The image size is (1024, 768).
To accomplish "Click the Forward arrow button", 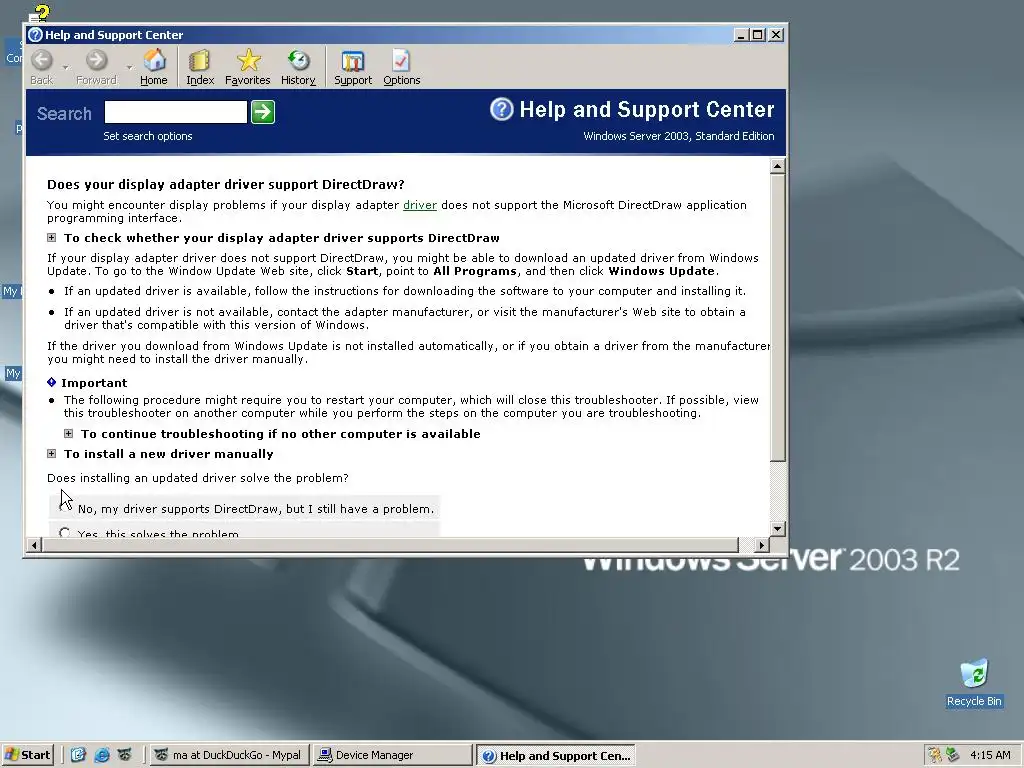I will coord(96,67).
